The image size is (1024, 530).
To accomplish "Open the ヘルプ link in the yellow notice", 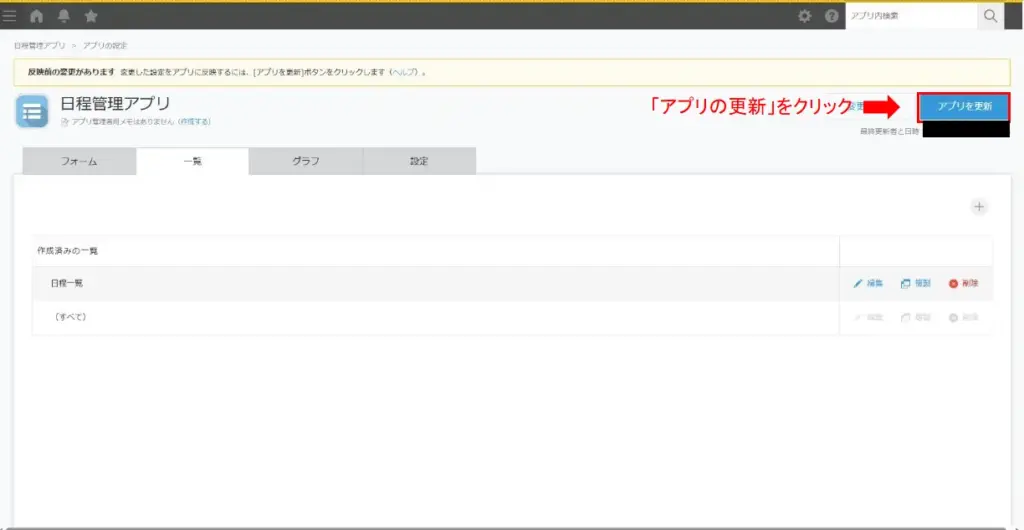I will [x=404, y=72].
